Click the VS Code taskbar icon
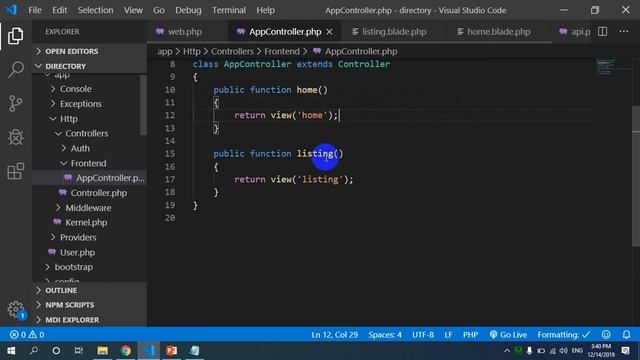The width and height of the screenshot is (640, 360). (149, 351)
